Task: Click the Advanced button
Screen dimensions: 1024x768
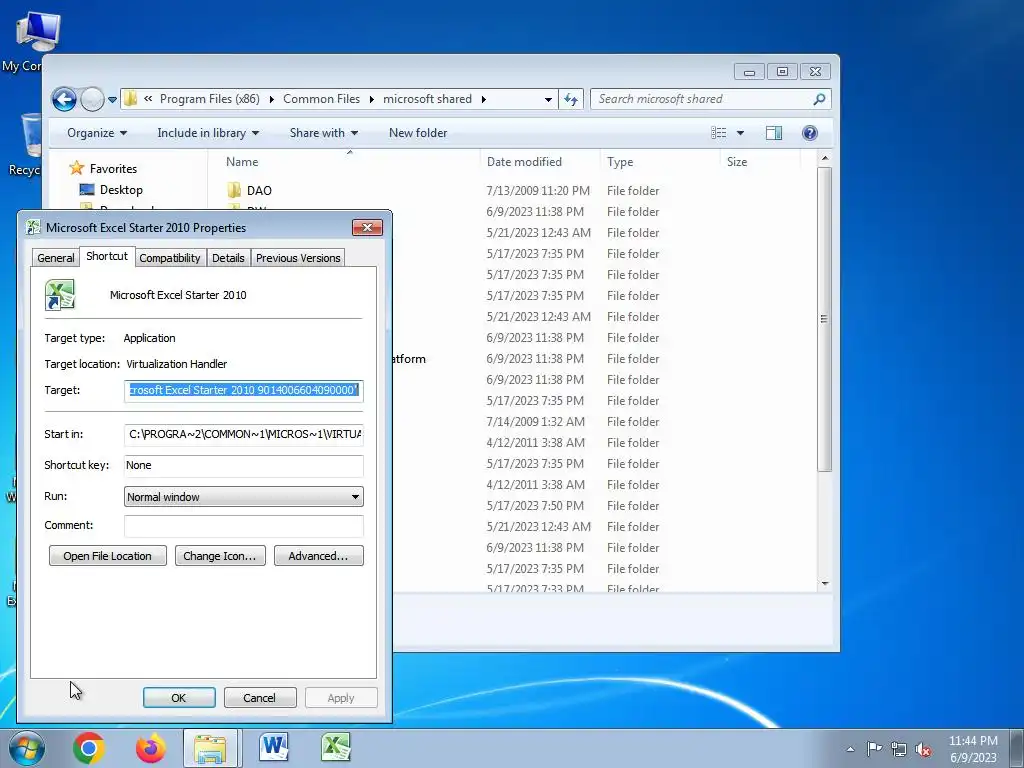Action: click(x=319, y=556)
